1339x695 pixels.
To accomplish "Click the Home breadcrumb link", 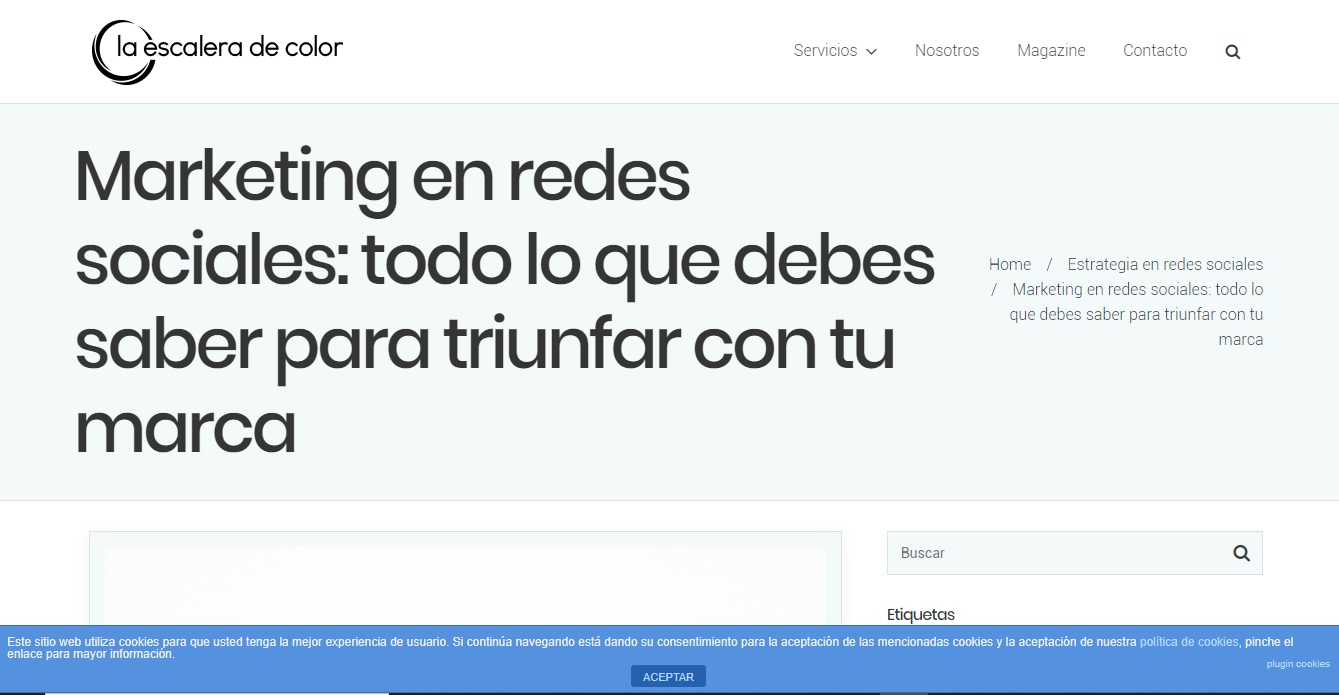I will 1009,264.
